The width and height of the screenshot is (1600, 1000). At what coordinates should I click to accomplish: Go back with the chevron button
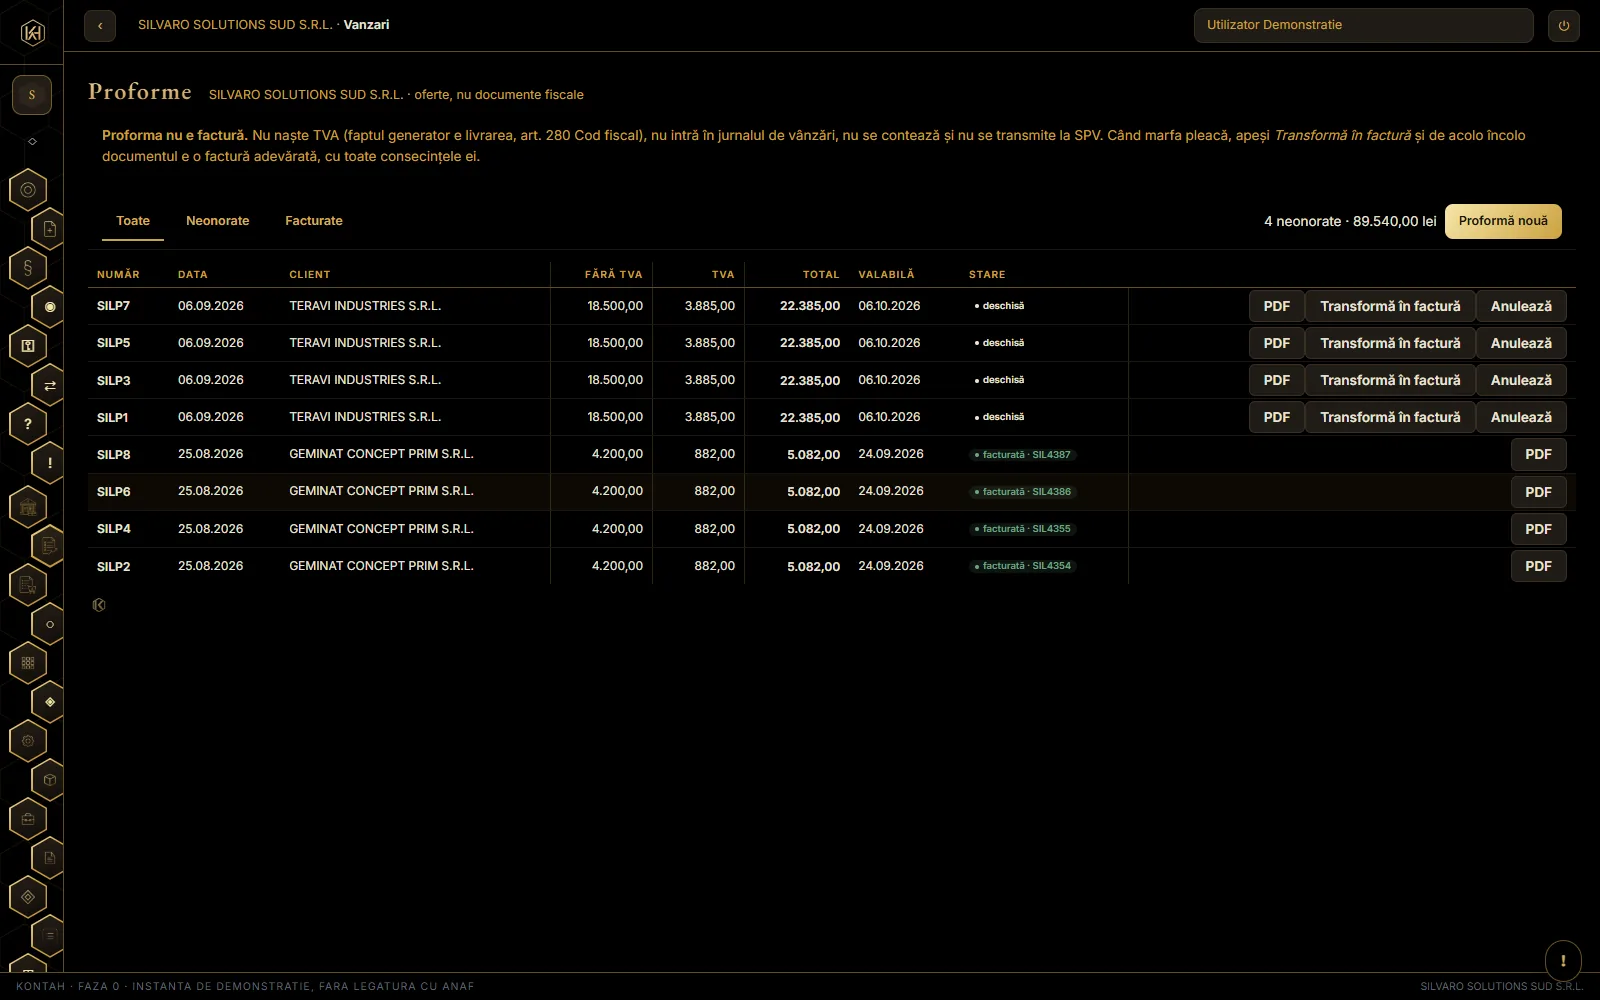pyautogui.click(x=100, y=26)
